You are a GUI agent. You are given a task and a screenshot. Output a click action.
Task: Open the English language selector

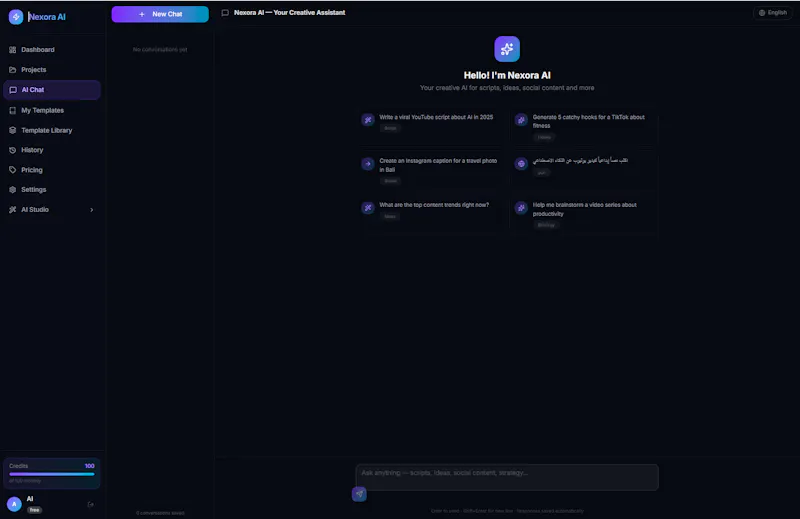(x=772, y=13)
